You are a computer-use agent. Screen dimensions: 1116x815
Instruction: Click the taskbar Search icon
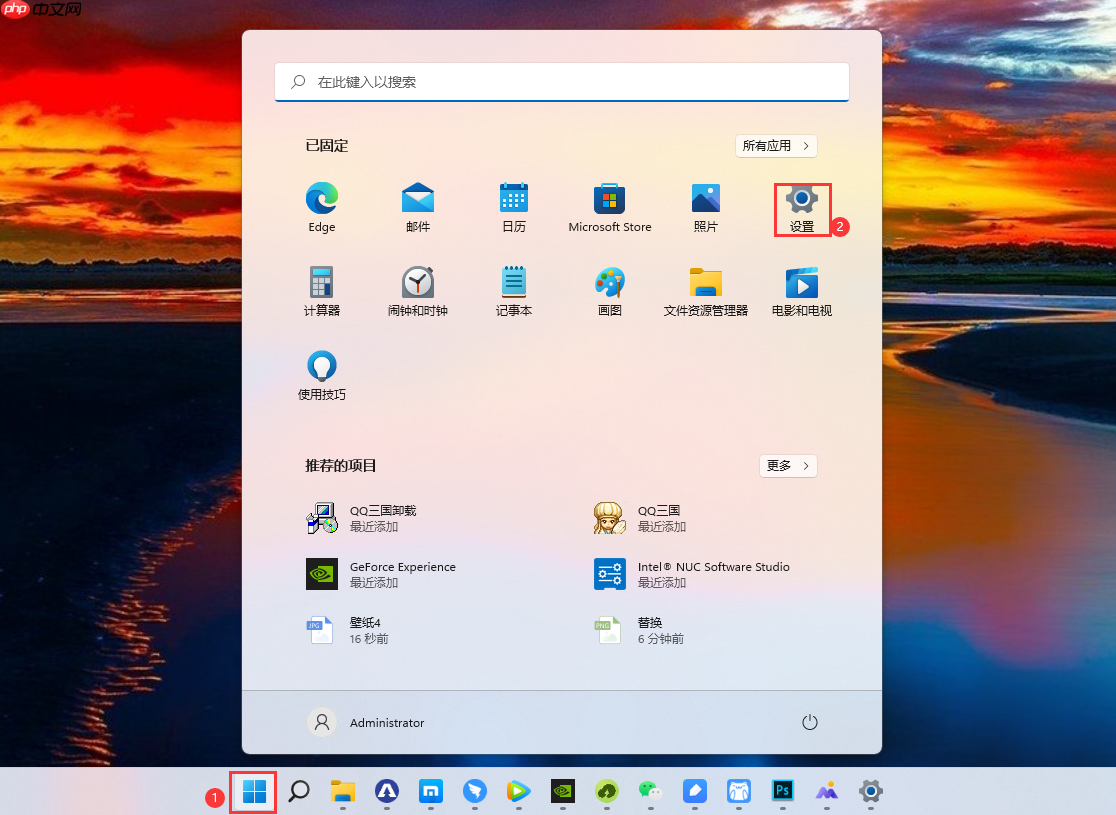[298, 792]
